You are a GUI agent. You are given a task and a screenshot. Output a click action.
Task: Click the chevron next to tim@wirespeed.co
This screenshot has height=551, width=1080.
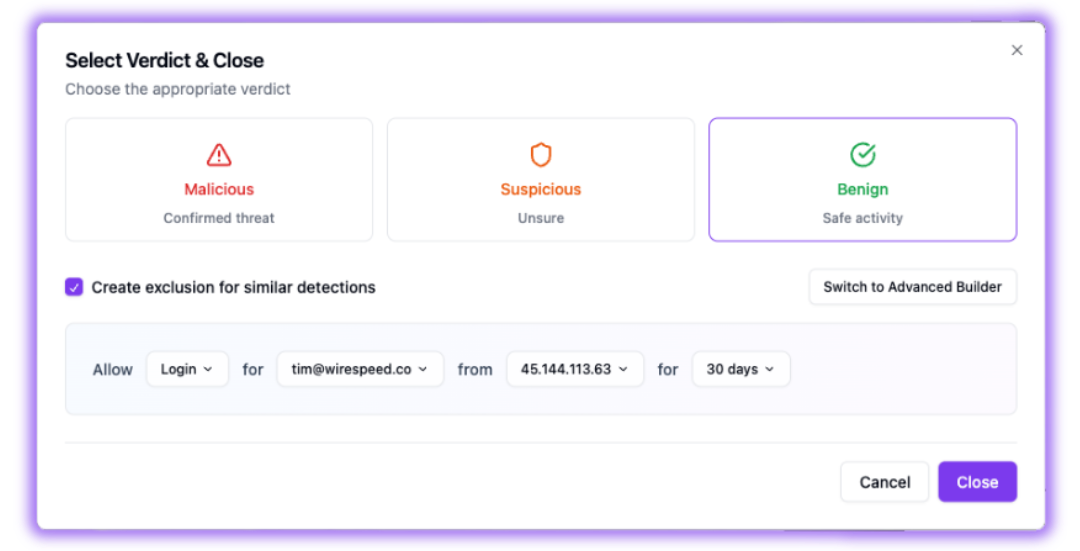(x=423, y=369)
